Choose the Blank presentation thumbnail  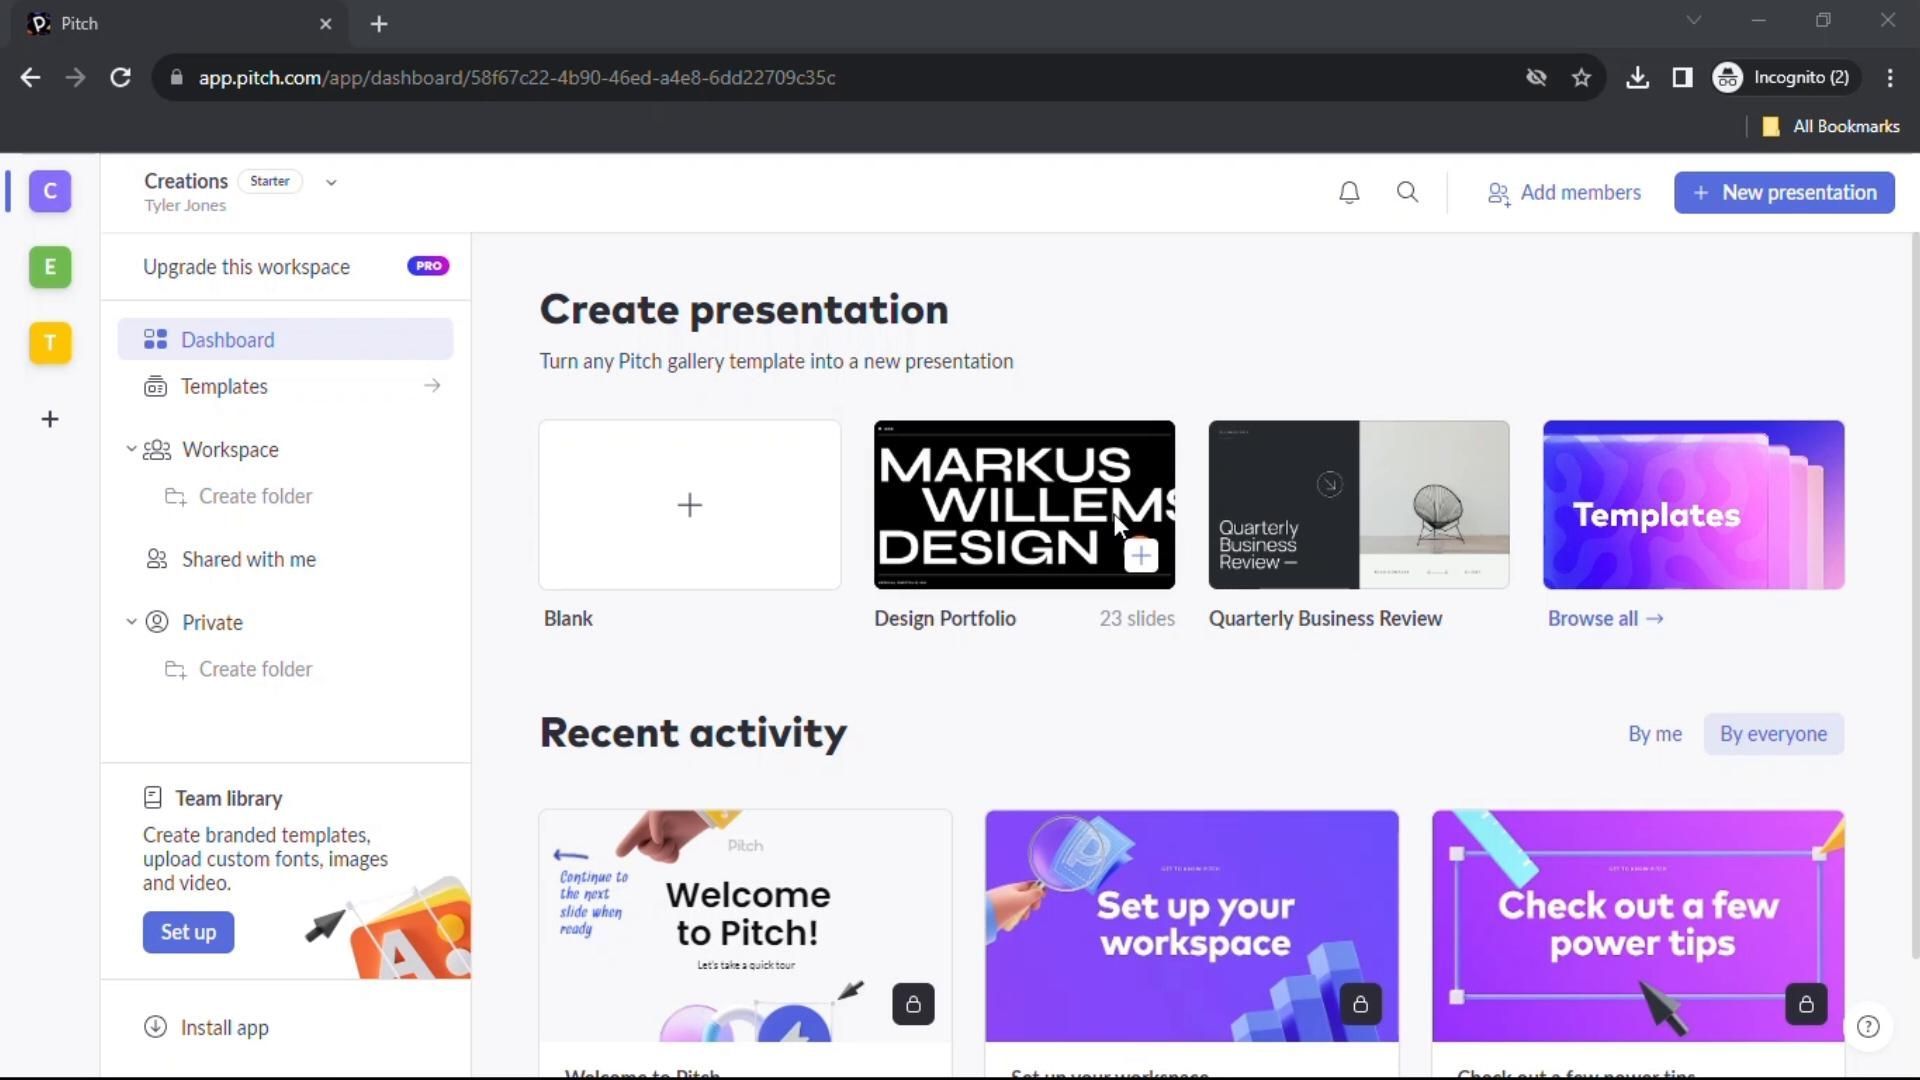(x=689, y=505)
